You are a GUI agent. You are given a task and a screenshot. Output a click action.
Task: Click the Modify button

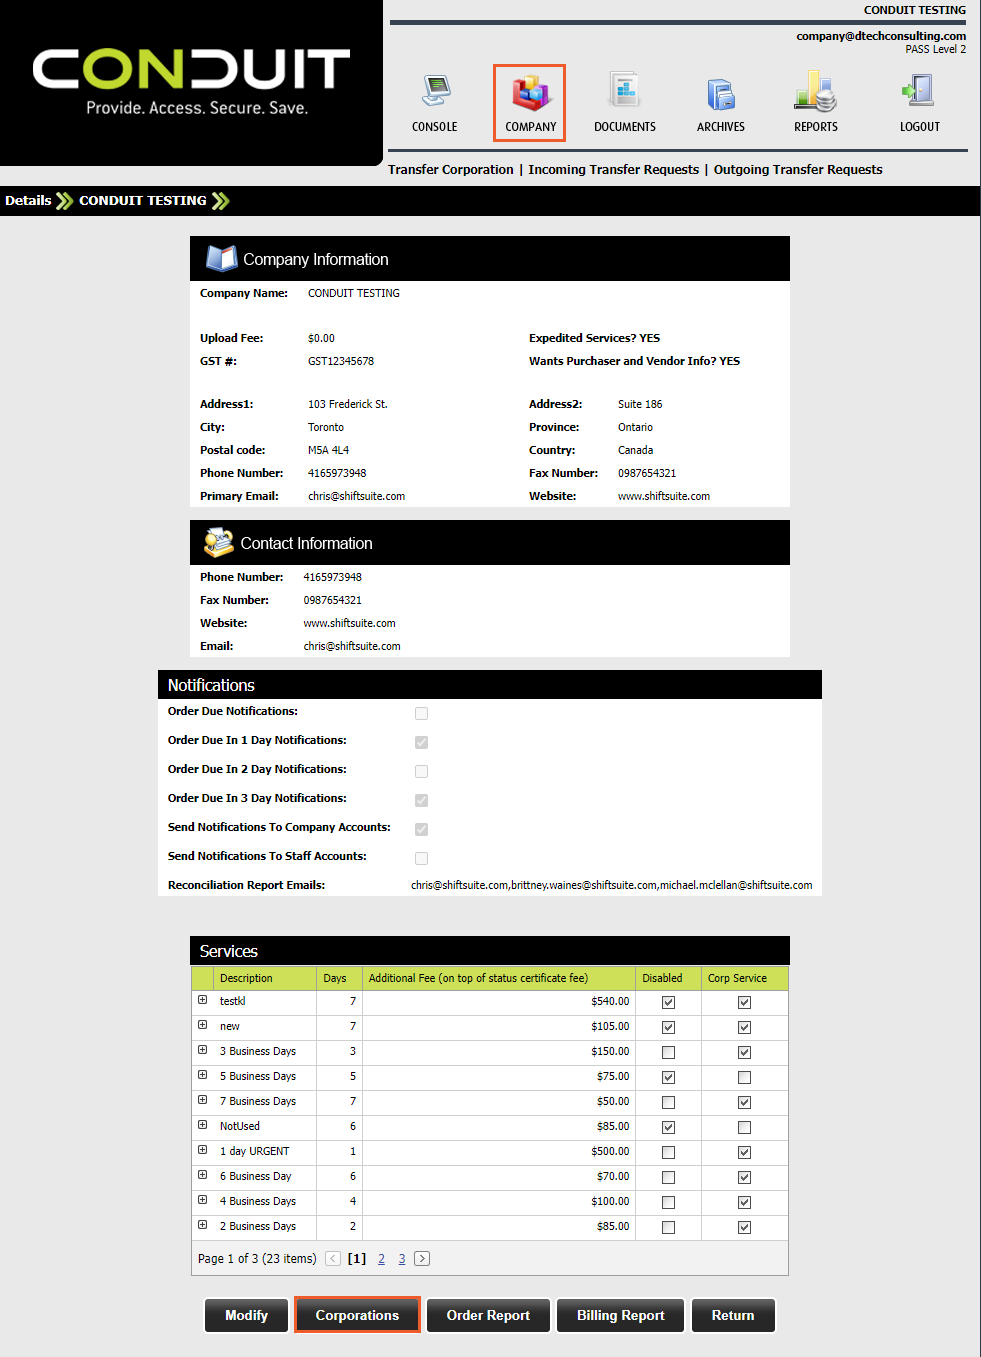(246, 1315)
